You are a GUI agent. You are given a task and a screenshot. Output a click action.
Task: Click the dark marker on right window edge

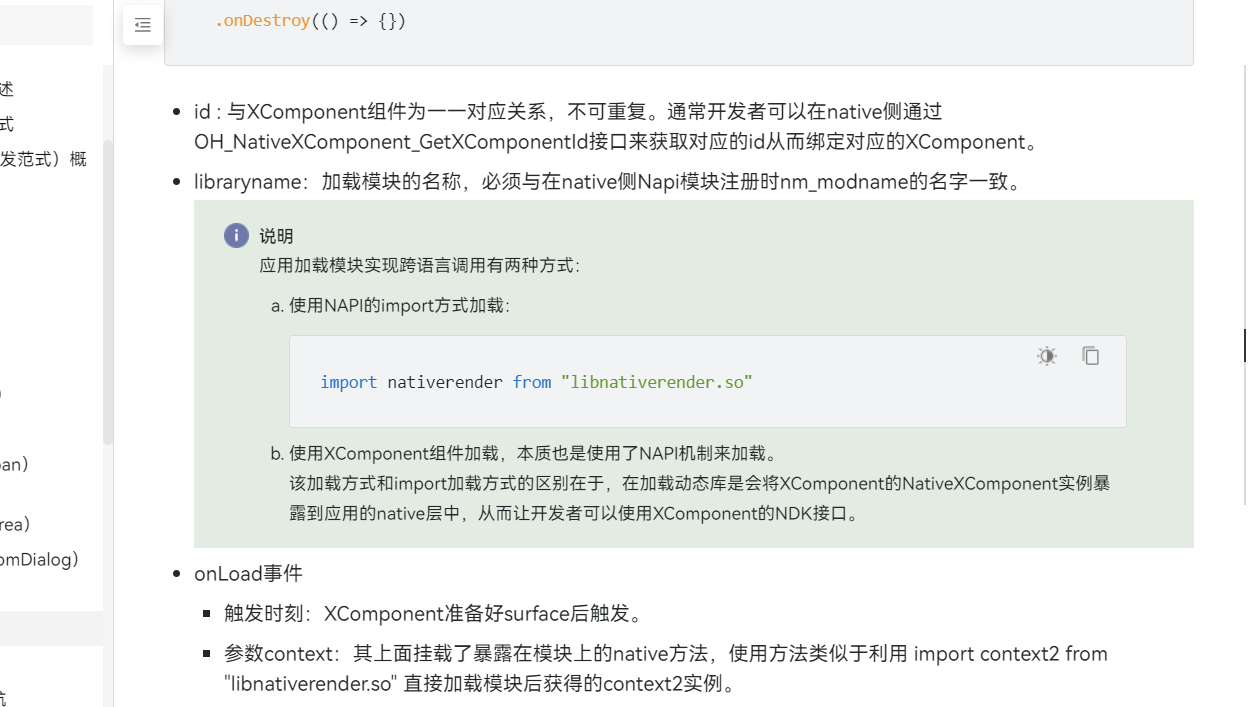pyautogui.click(x=1245, y=345)
